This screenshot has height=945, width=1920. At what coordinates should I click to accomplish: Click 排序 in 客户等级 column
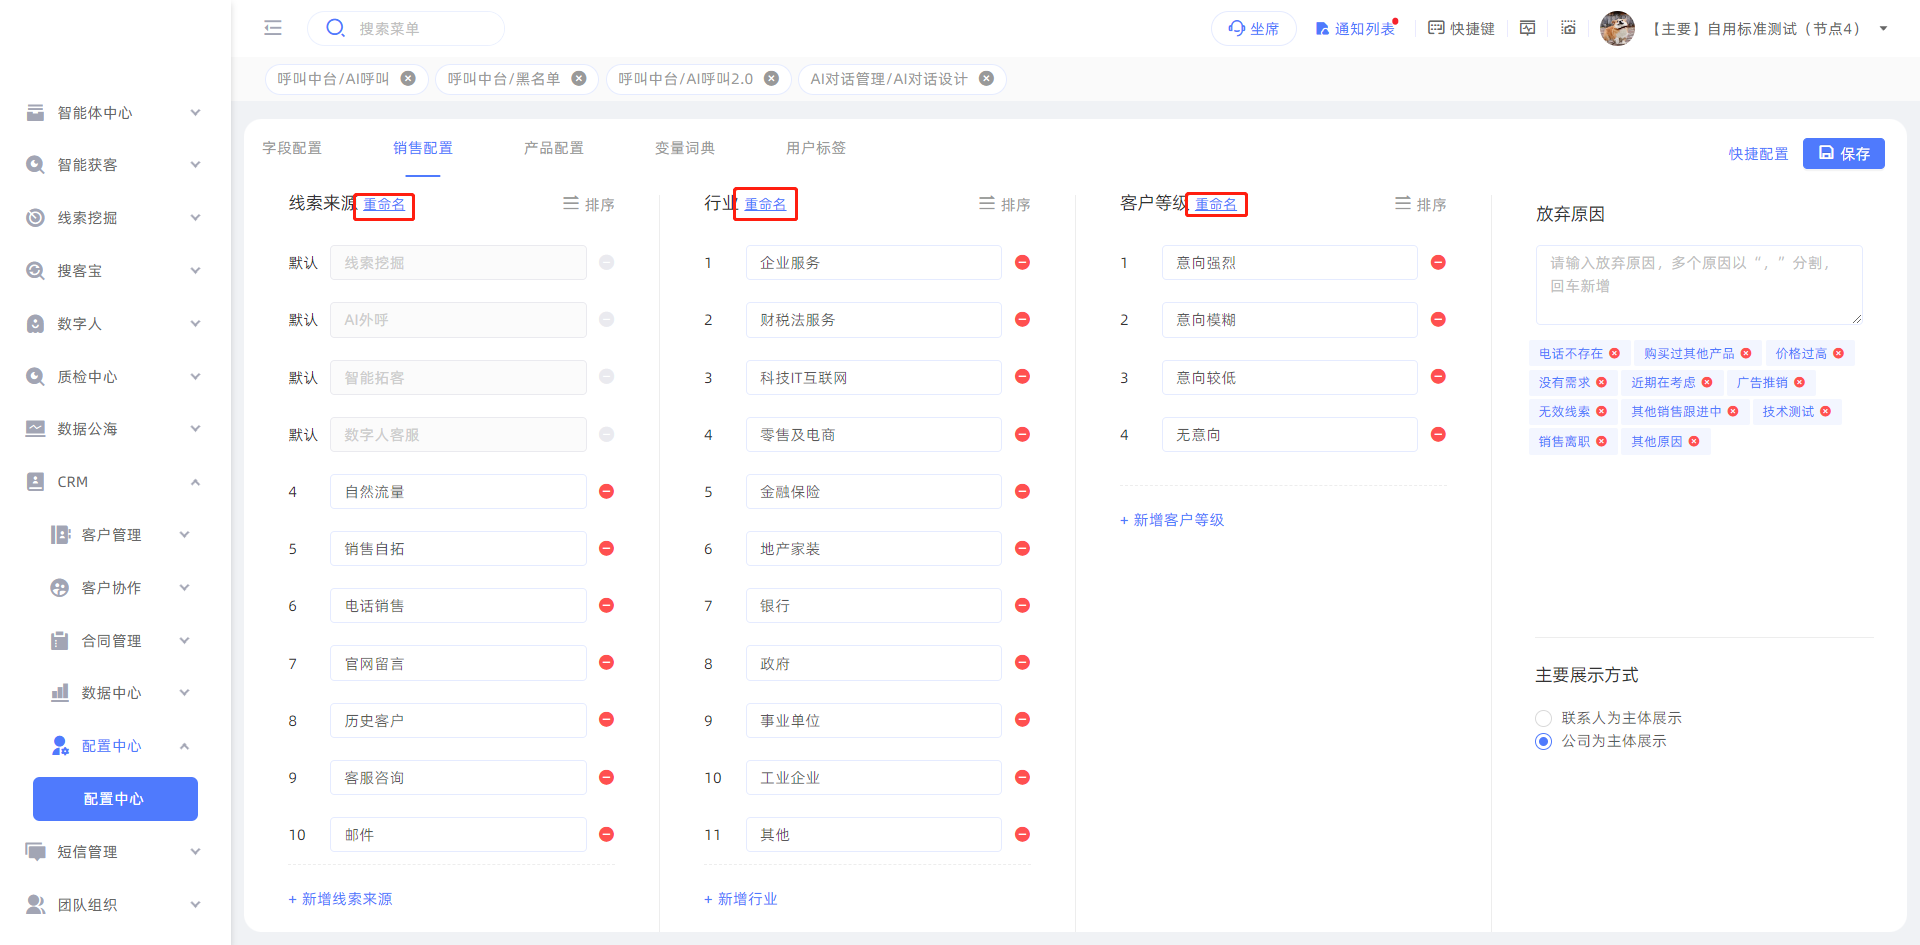tap(1421, 204)
